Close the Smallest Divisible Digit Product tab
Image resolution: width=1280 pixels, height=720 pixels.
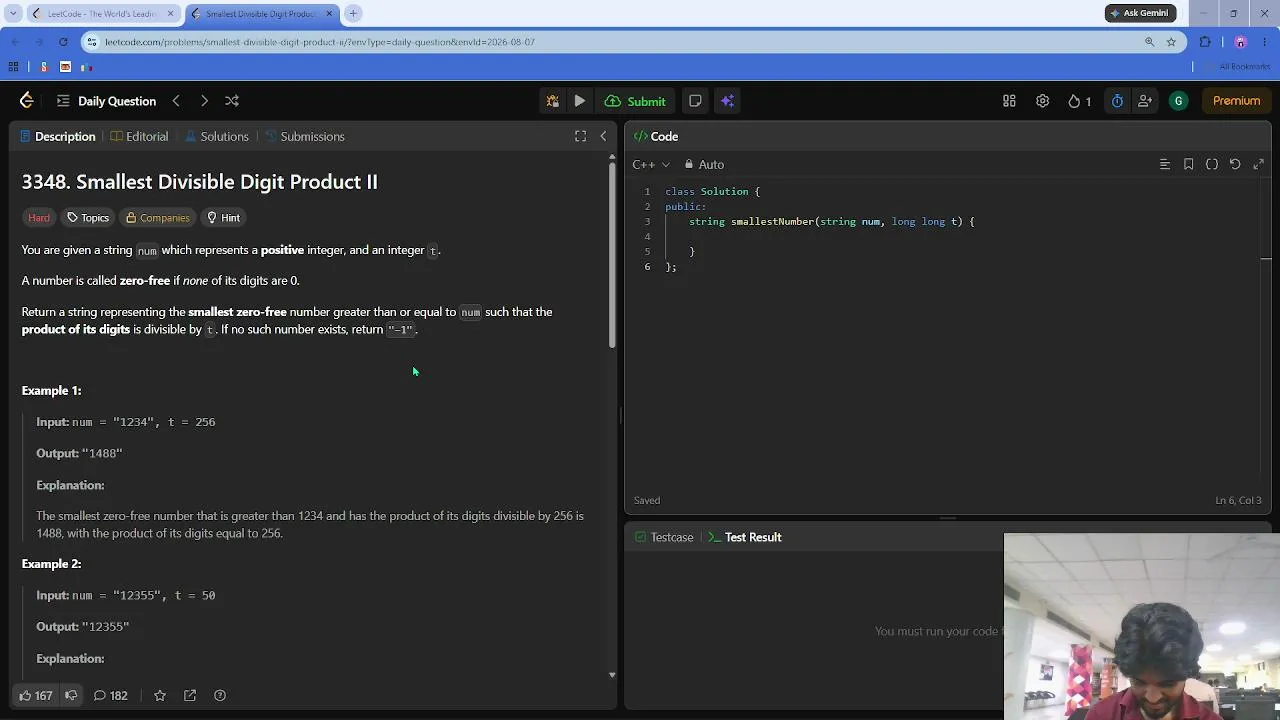[329, 13]
